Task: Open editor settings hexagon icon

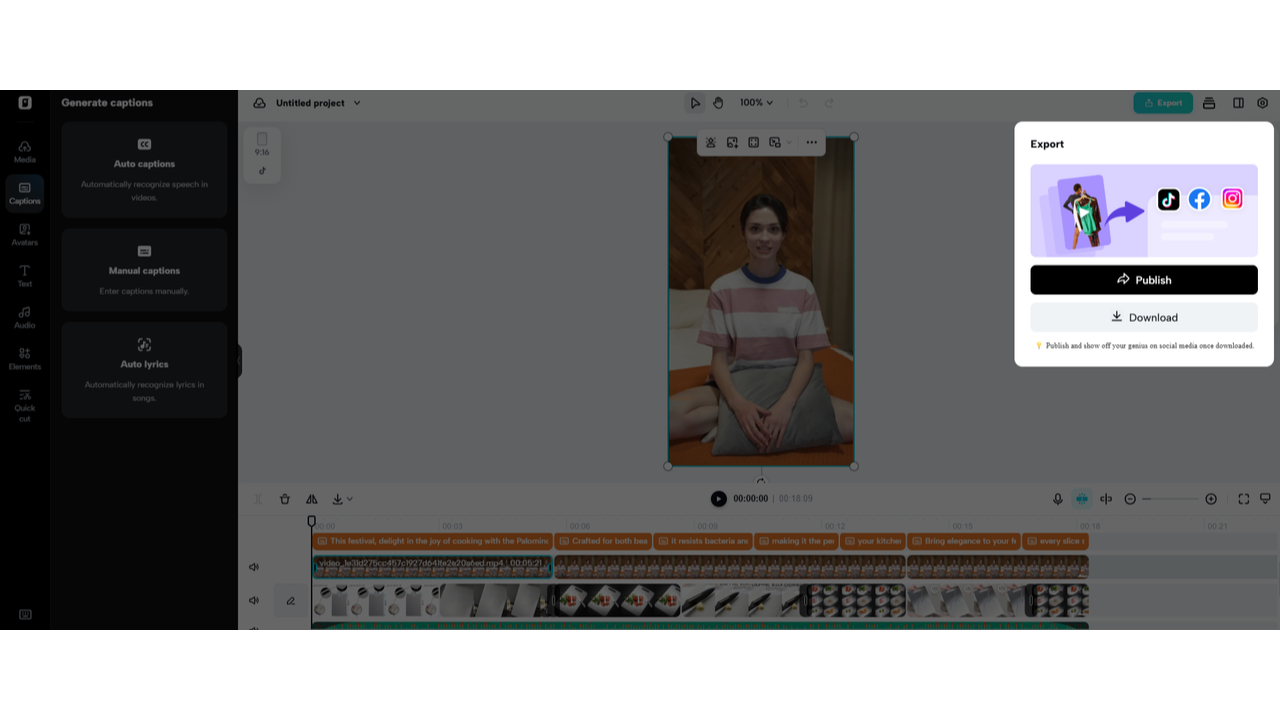Action: 1263,103
